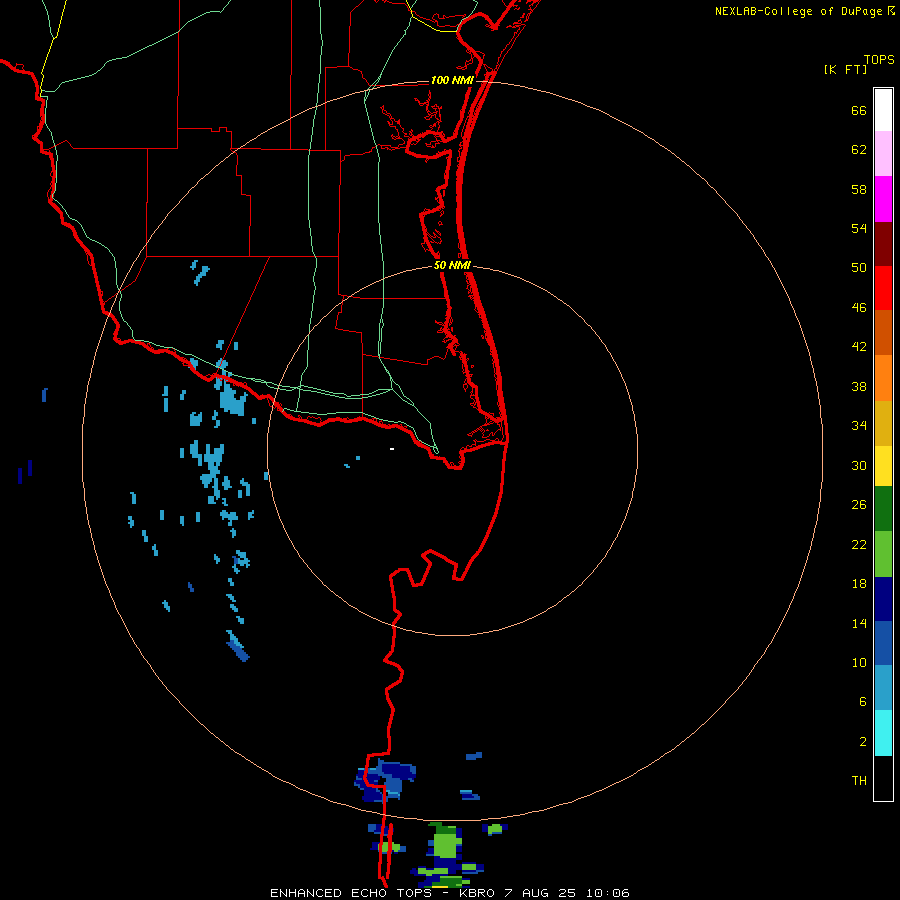
Task: Click the navy echo cluster on the southern border line
Action: [x=386, y=781]
